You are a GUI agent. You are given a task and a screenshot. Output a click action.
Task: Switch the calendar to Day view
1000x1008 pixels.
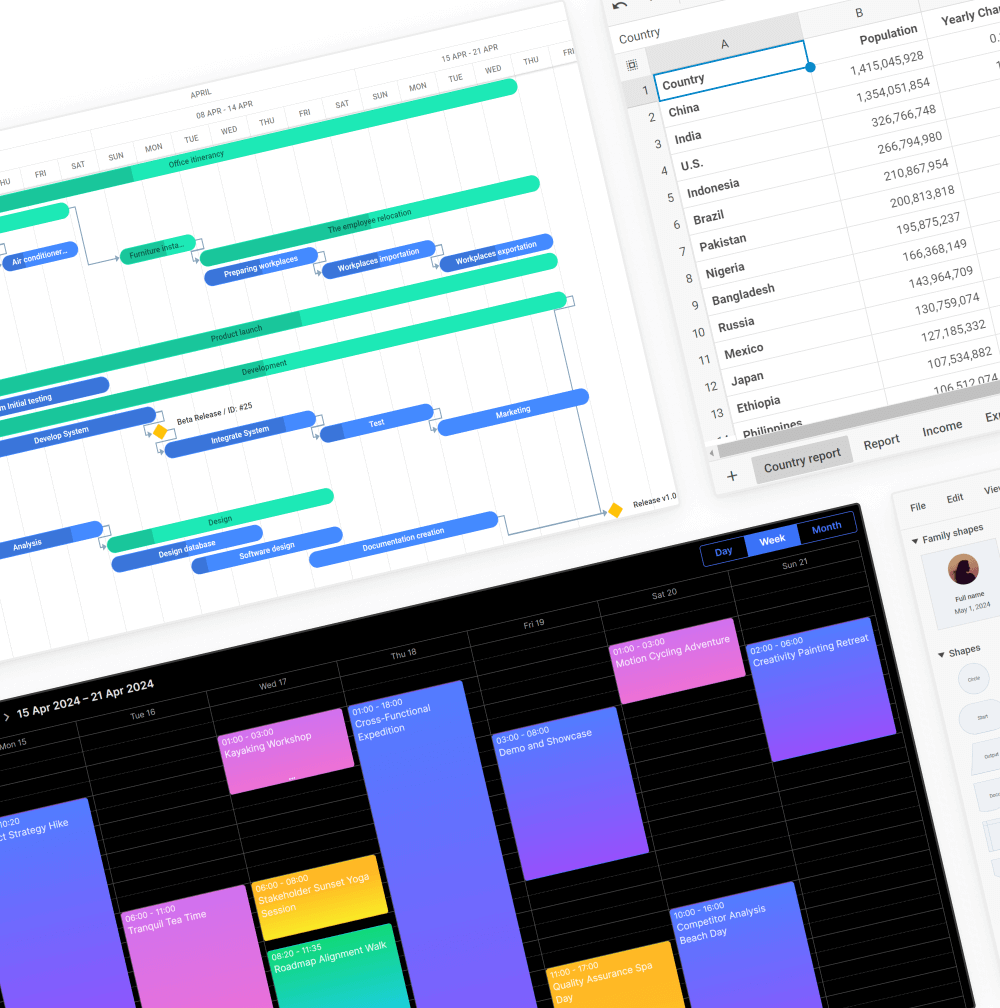tap(724, 551)
